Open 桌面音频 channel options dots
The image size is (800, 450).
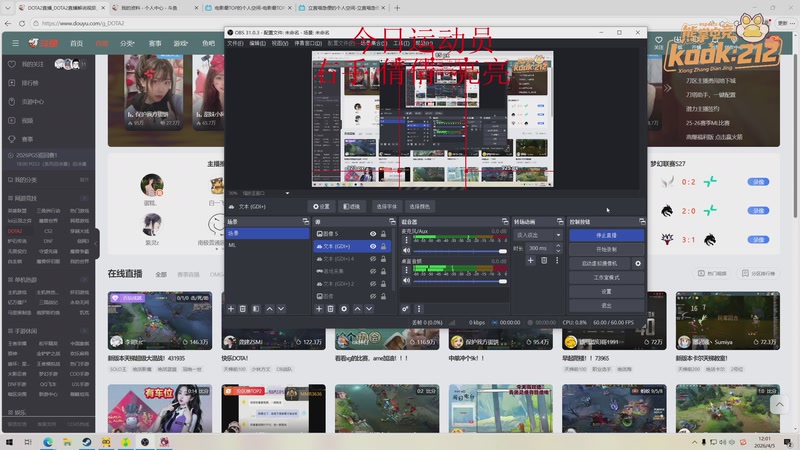[407, 270]
